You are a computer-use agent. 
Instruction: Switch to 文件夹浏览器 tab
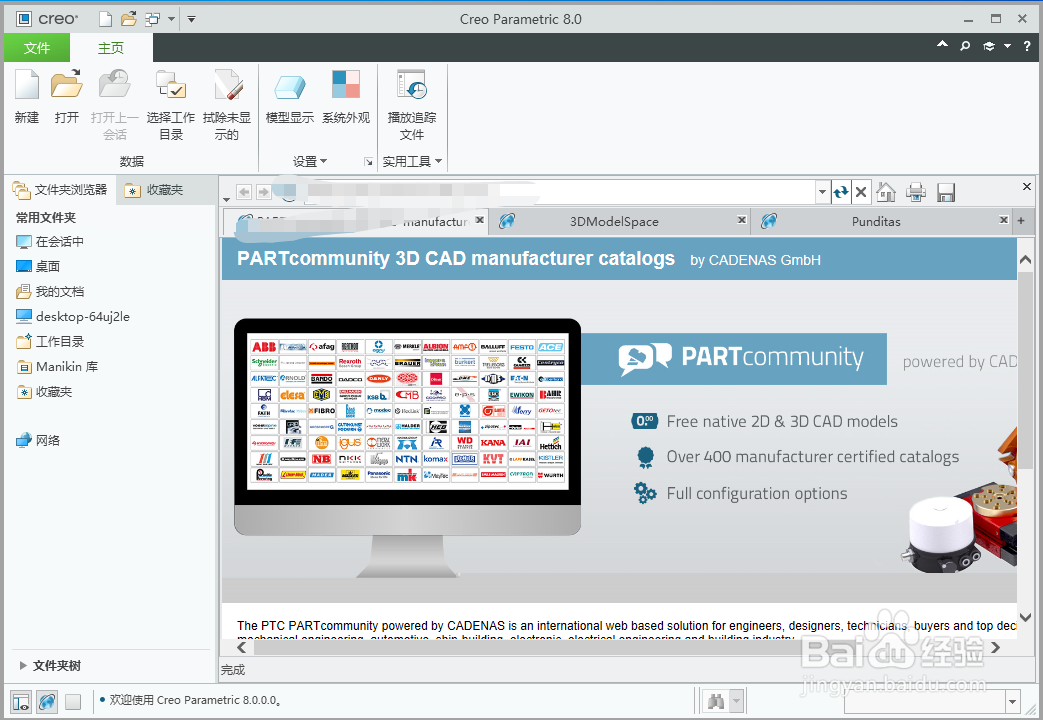click(x=60, y=190)
